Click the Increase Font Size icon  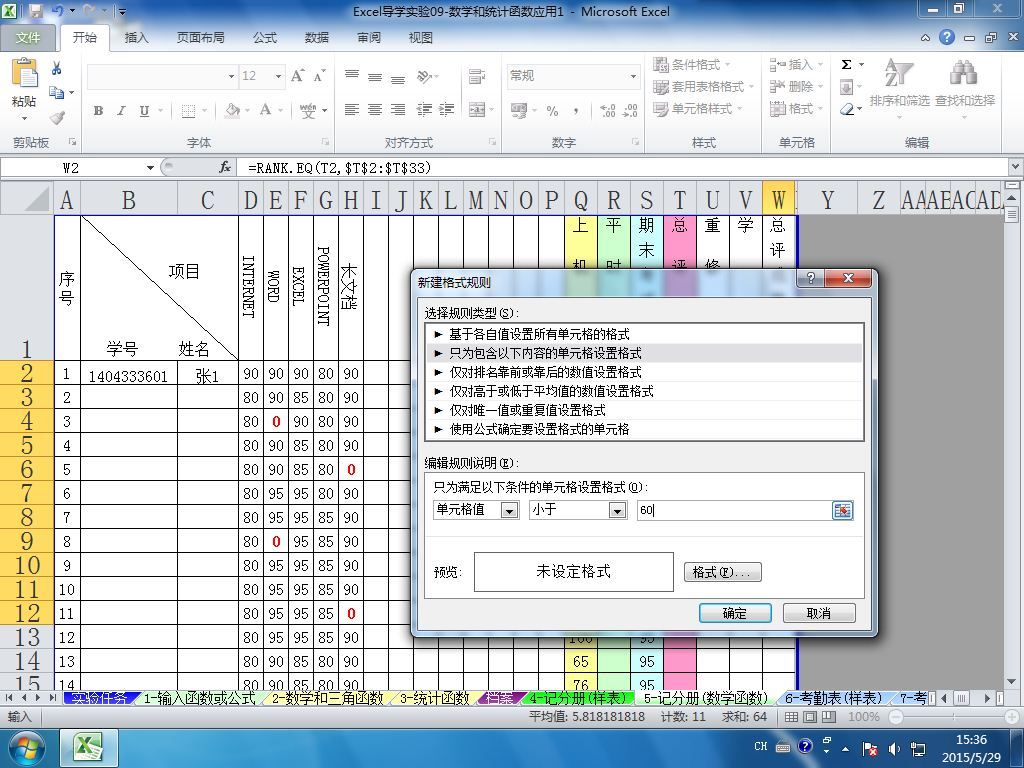pos(298,76)
